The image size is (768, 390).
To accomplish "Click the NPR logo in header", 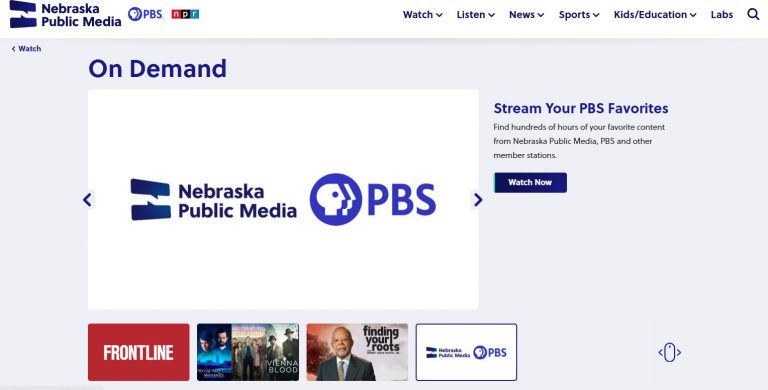I will tap(185, 14).
